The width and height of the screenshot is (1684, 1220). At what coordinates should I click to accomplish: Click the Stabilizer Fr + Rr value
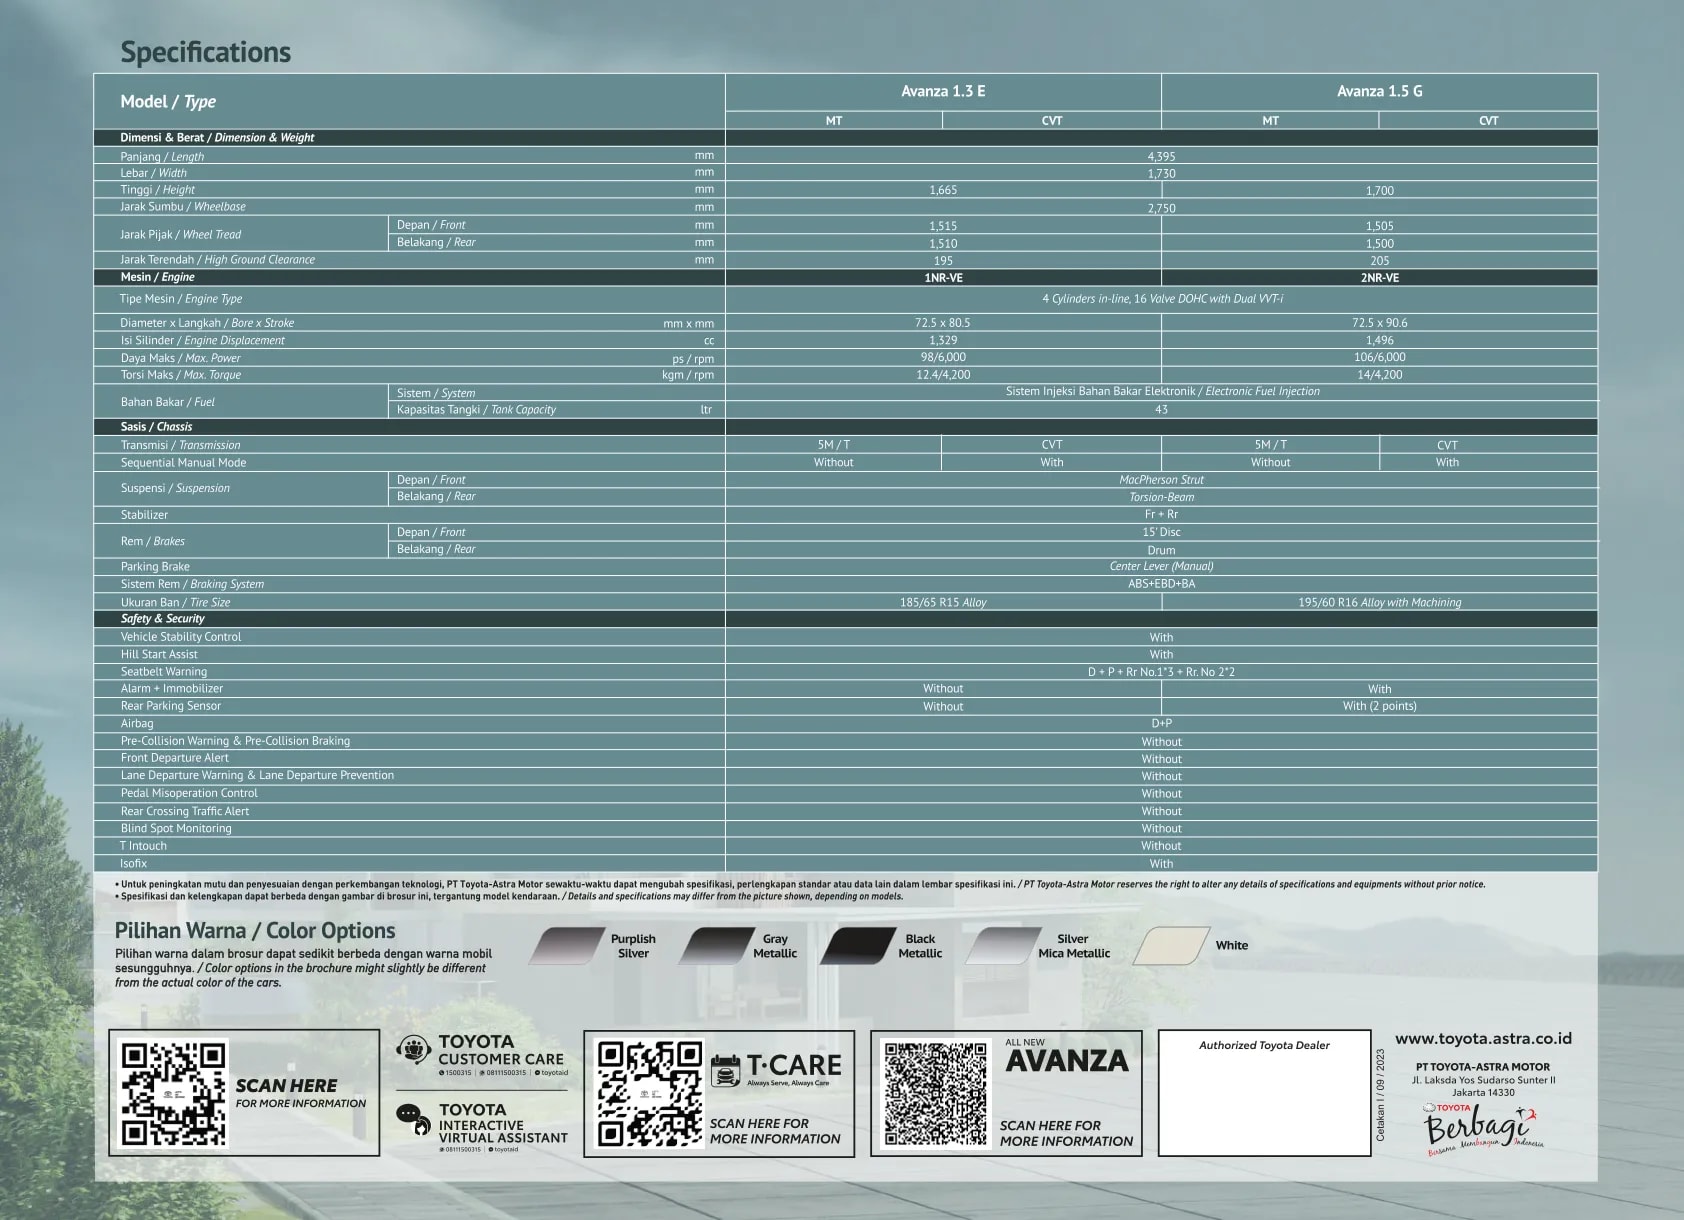click(x=1161, y=515)
